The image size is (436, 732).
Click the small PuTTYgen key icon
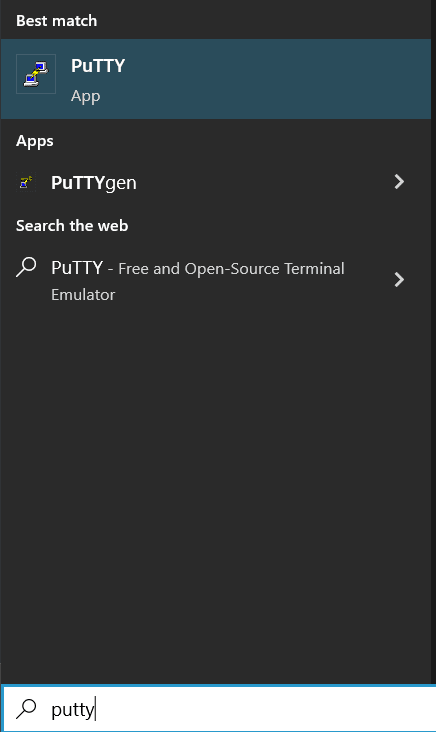26,182
